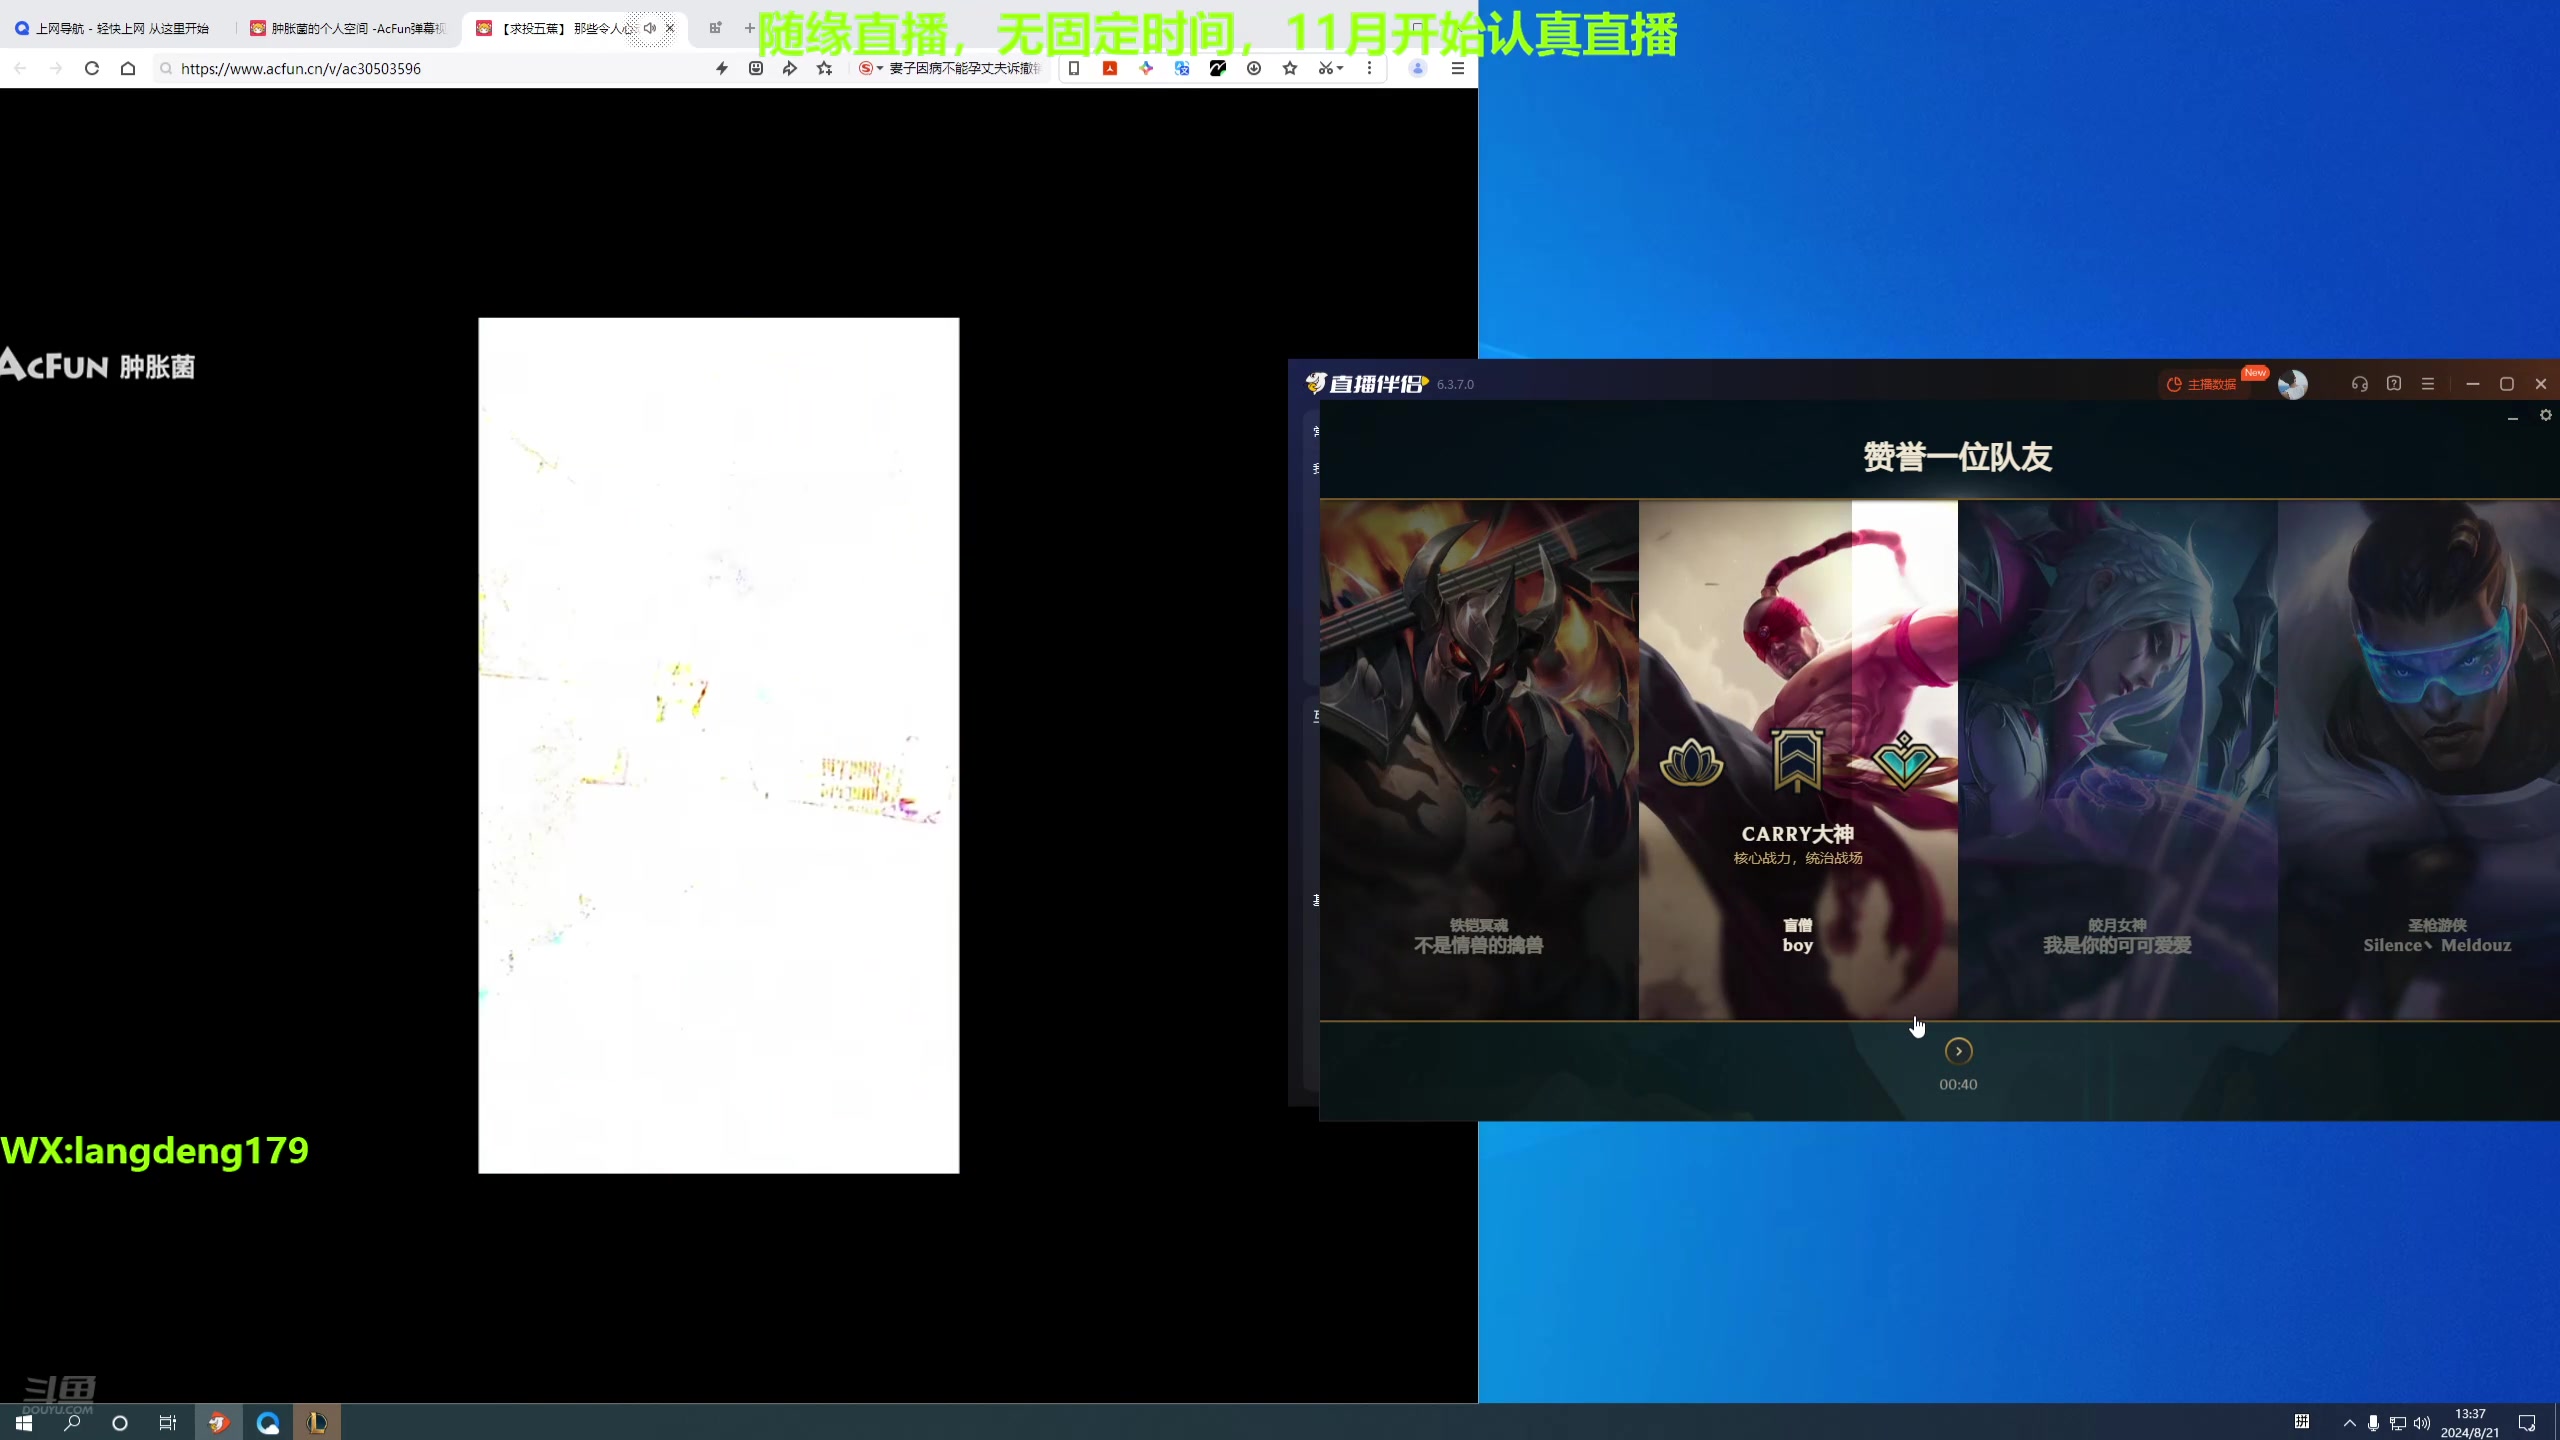
Task: Open Task View on taskbar
Action: [168, 1422]
